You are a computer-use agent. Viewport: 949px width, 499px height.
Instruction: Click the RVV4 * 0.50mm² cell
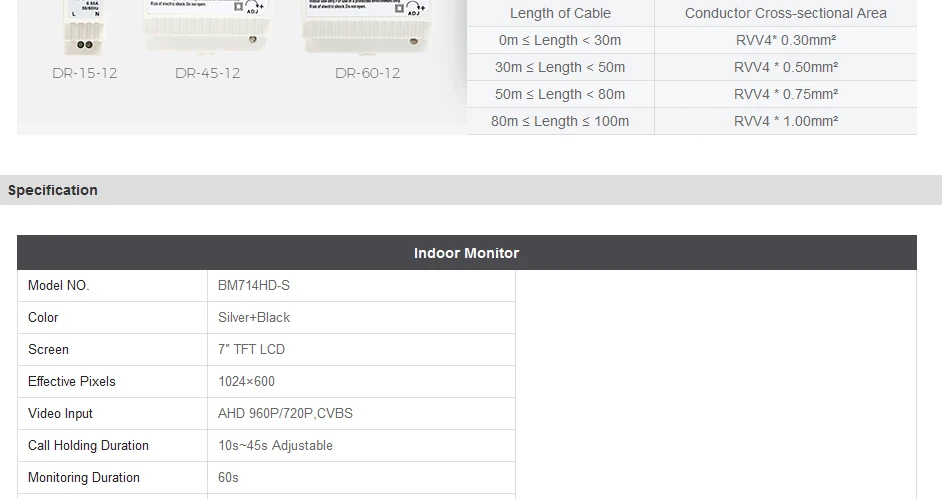[786, 67]
